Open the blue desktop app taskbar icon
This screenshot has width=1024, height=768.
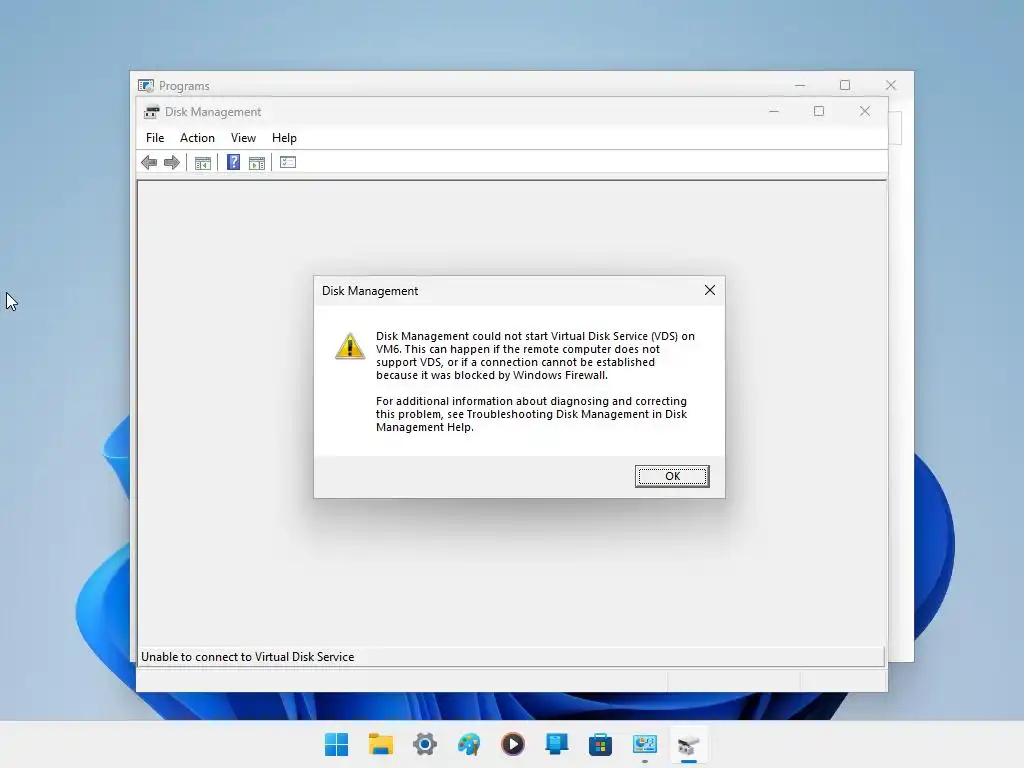(x=556, y=744)
